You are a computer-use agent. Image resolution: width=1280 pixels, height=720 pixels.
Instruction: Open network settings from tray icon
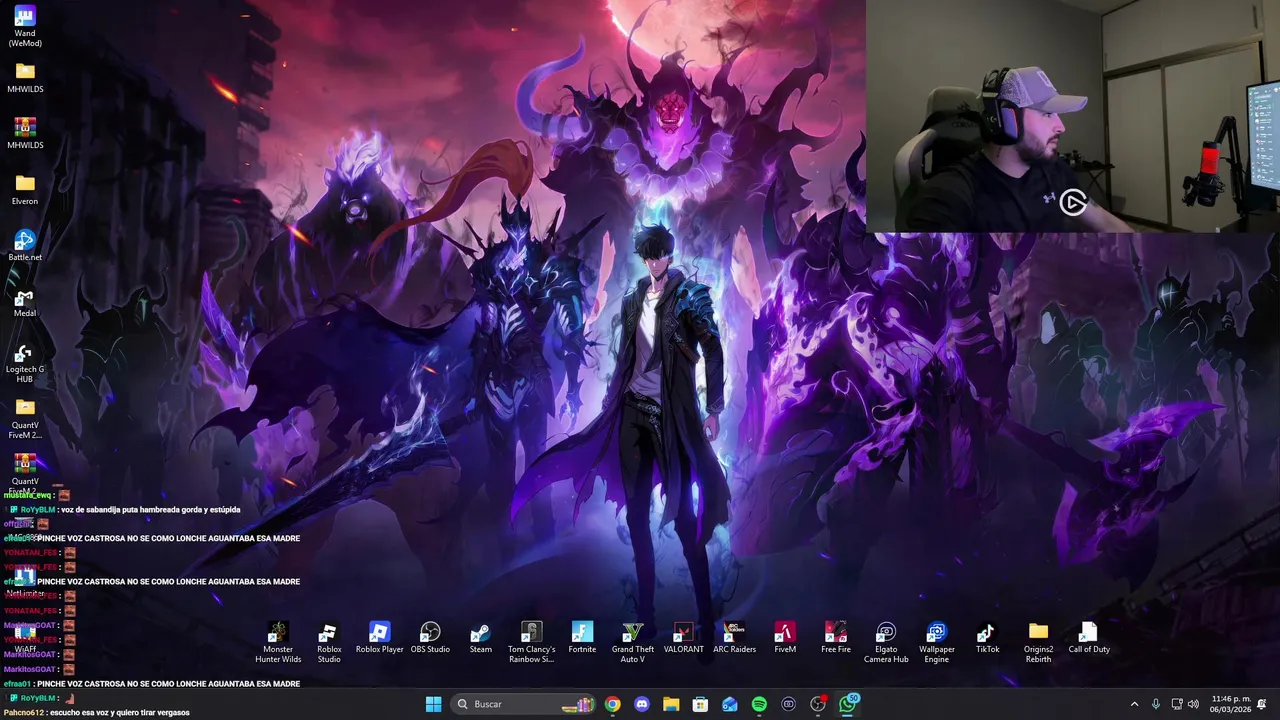pyautogui.click(x=1177, y=704)
